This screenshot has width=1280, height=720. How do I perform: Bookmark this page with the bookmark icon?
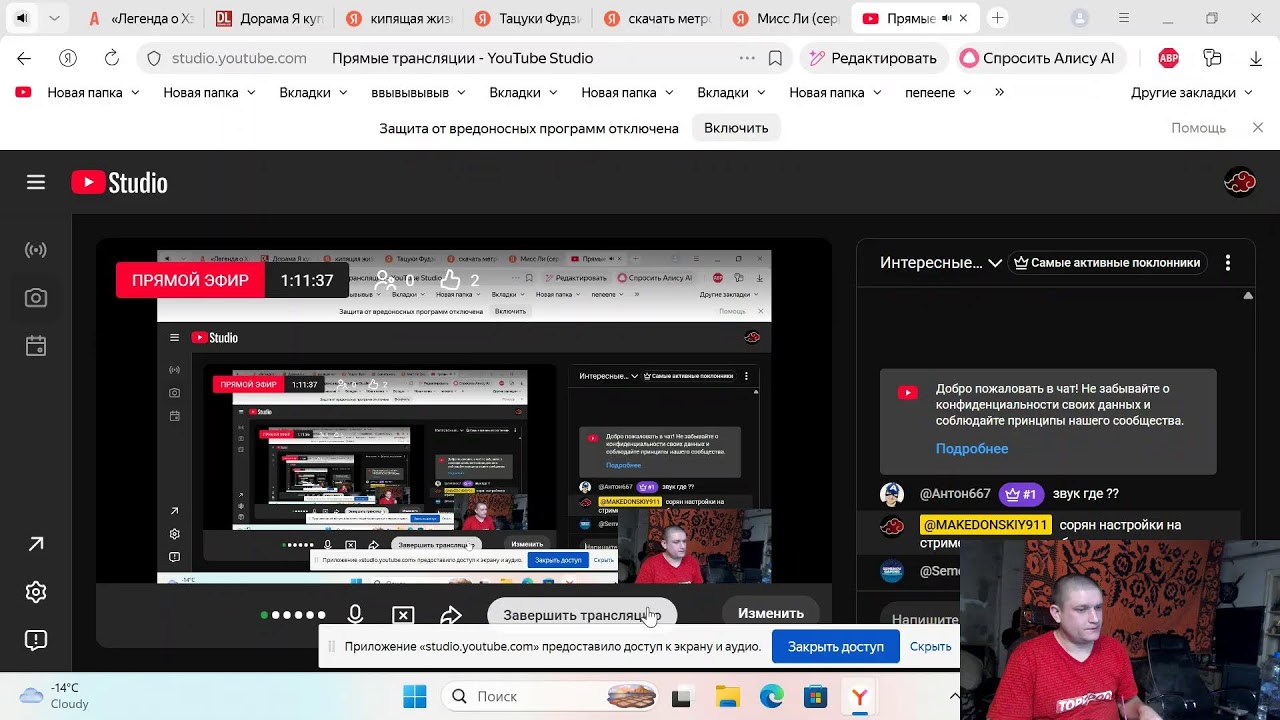775,58
